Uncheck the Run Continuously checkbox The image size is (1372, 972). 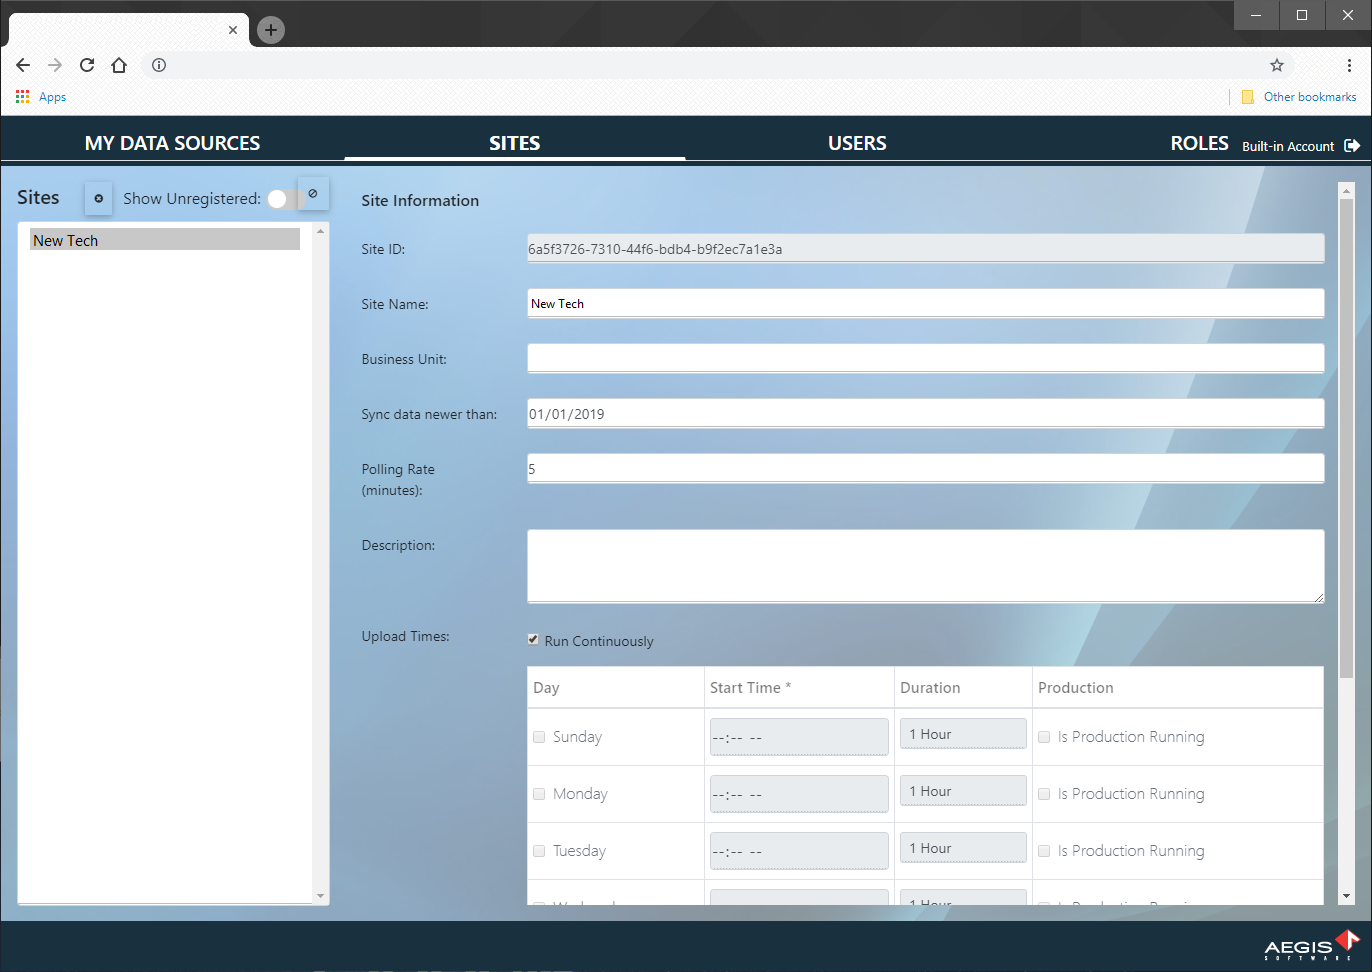click(x=533, y=639)
